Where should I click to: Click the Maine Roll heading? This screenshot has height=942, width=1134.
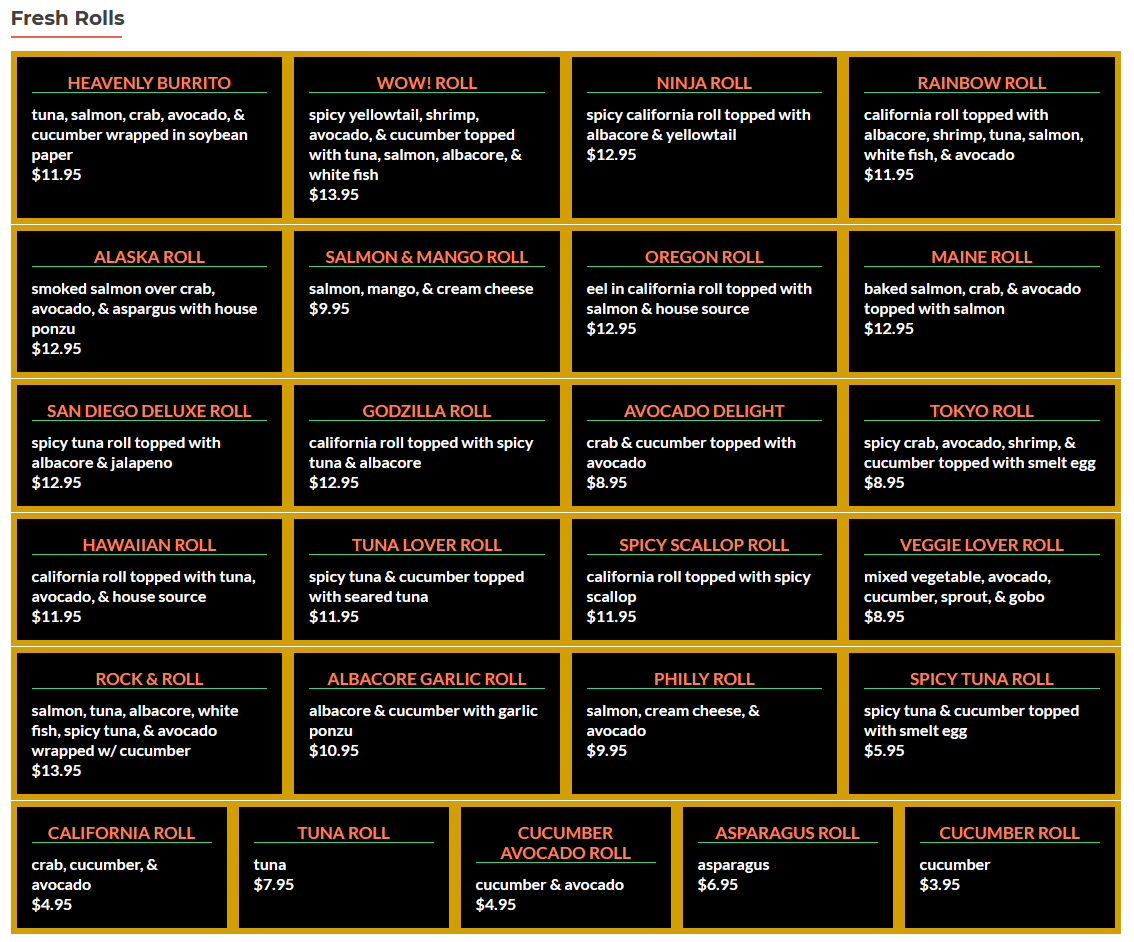coord(981,257)
